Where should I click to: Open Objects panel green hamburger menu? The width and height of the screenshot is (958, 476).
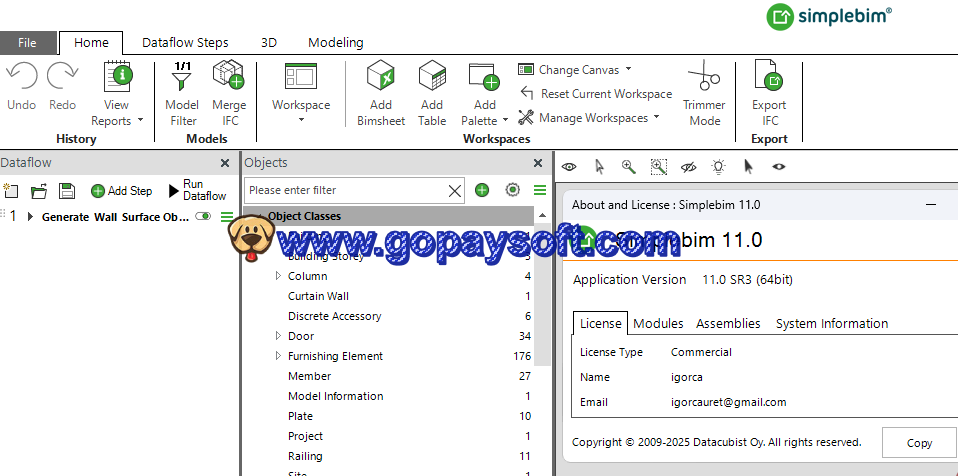(540, 190)
